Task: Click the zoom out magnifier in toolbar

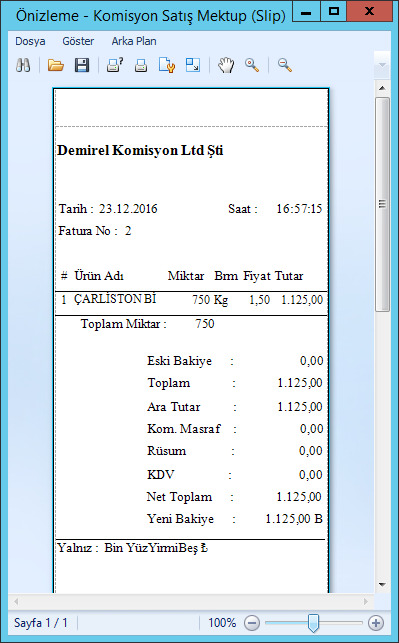Action: [285, 65]
